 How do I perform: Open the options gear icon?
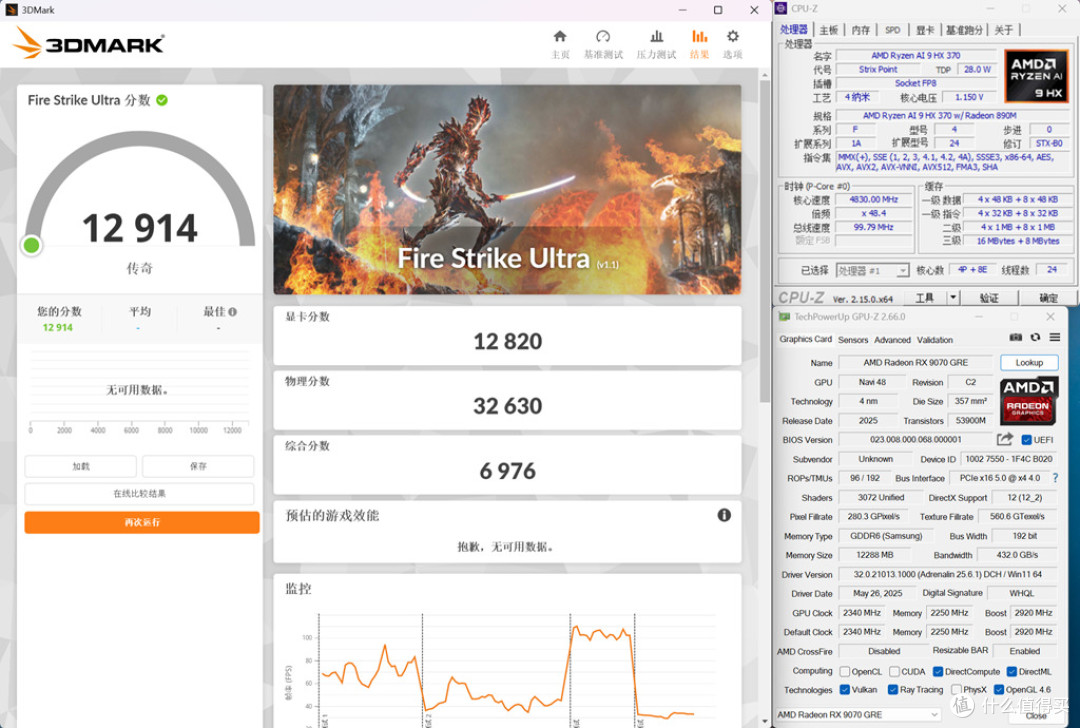point(732,37)
